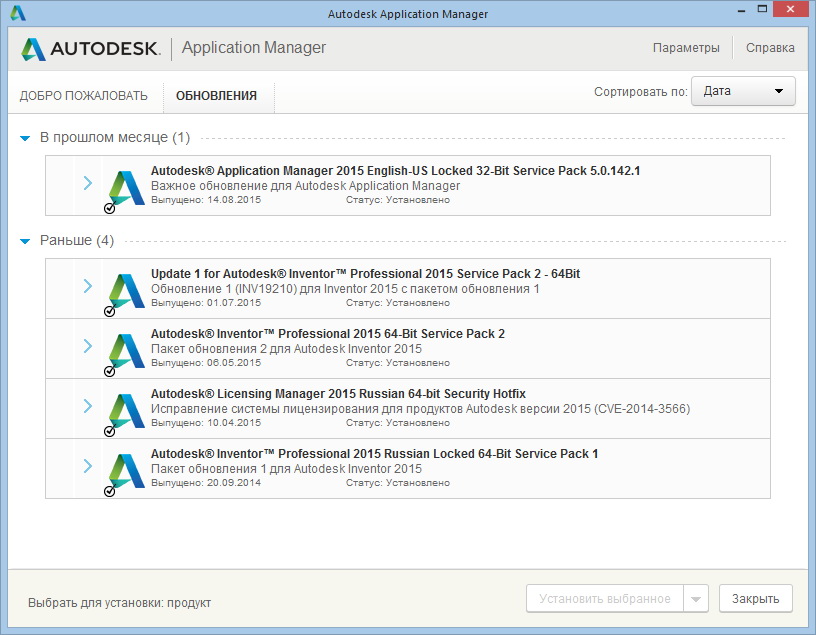
Task: Toggle the checkmark on Inventor Service Pack 2
Action: [x=109, y=371]
